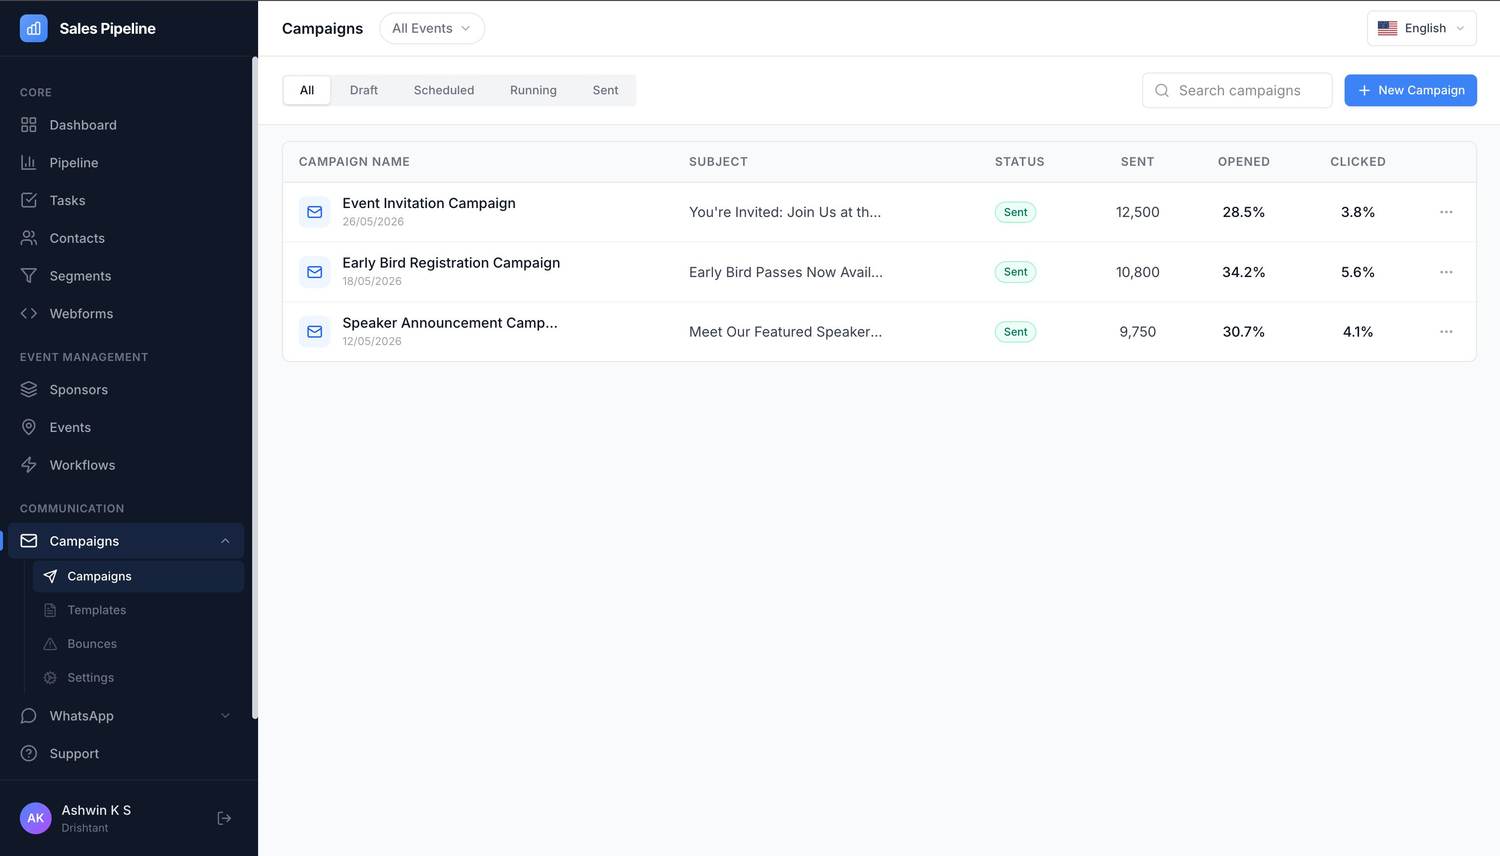Click the AK user avatar
The height and width of the screenshot is (856, 1500).
coord(36,818)
